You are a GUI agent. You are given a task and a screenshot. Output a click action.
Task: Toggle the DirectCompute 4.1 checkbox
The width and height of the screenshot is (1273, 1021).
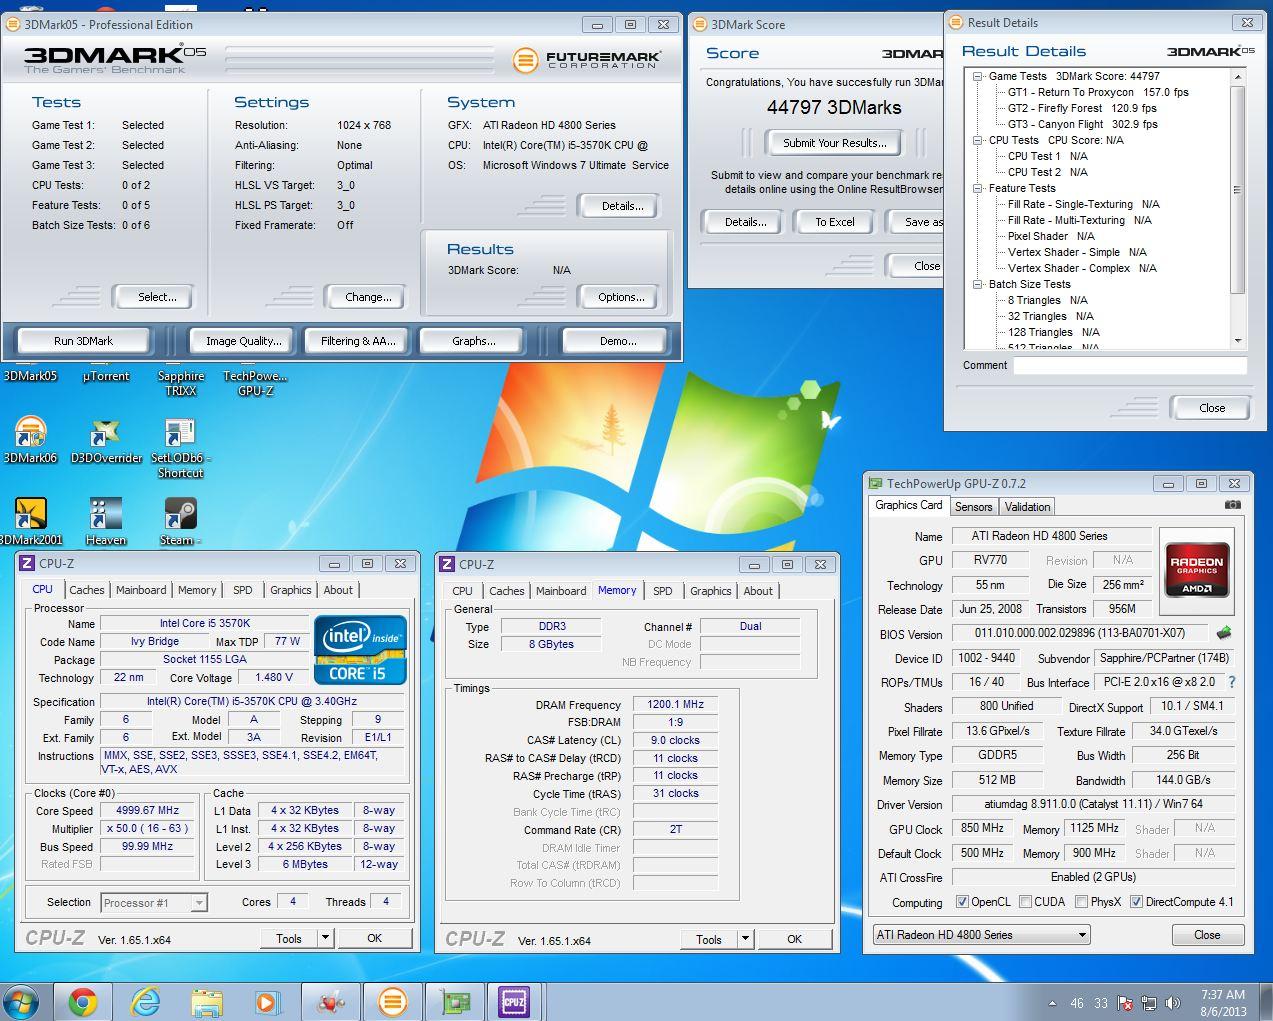(1136, 902)
